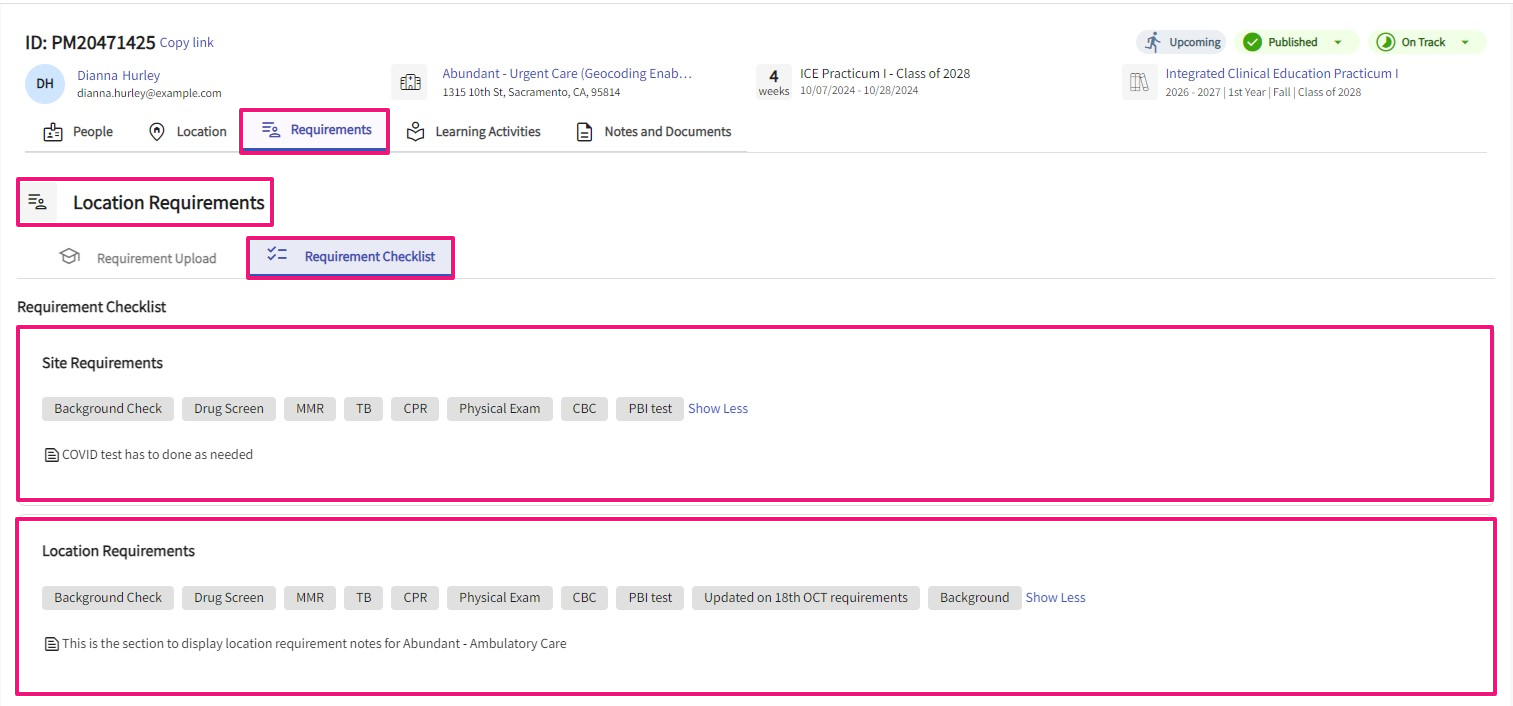The image size is (1513, 706).
Task: Go to Notes and Documents tab
Action: point(654,132)
